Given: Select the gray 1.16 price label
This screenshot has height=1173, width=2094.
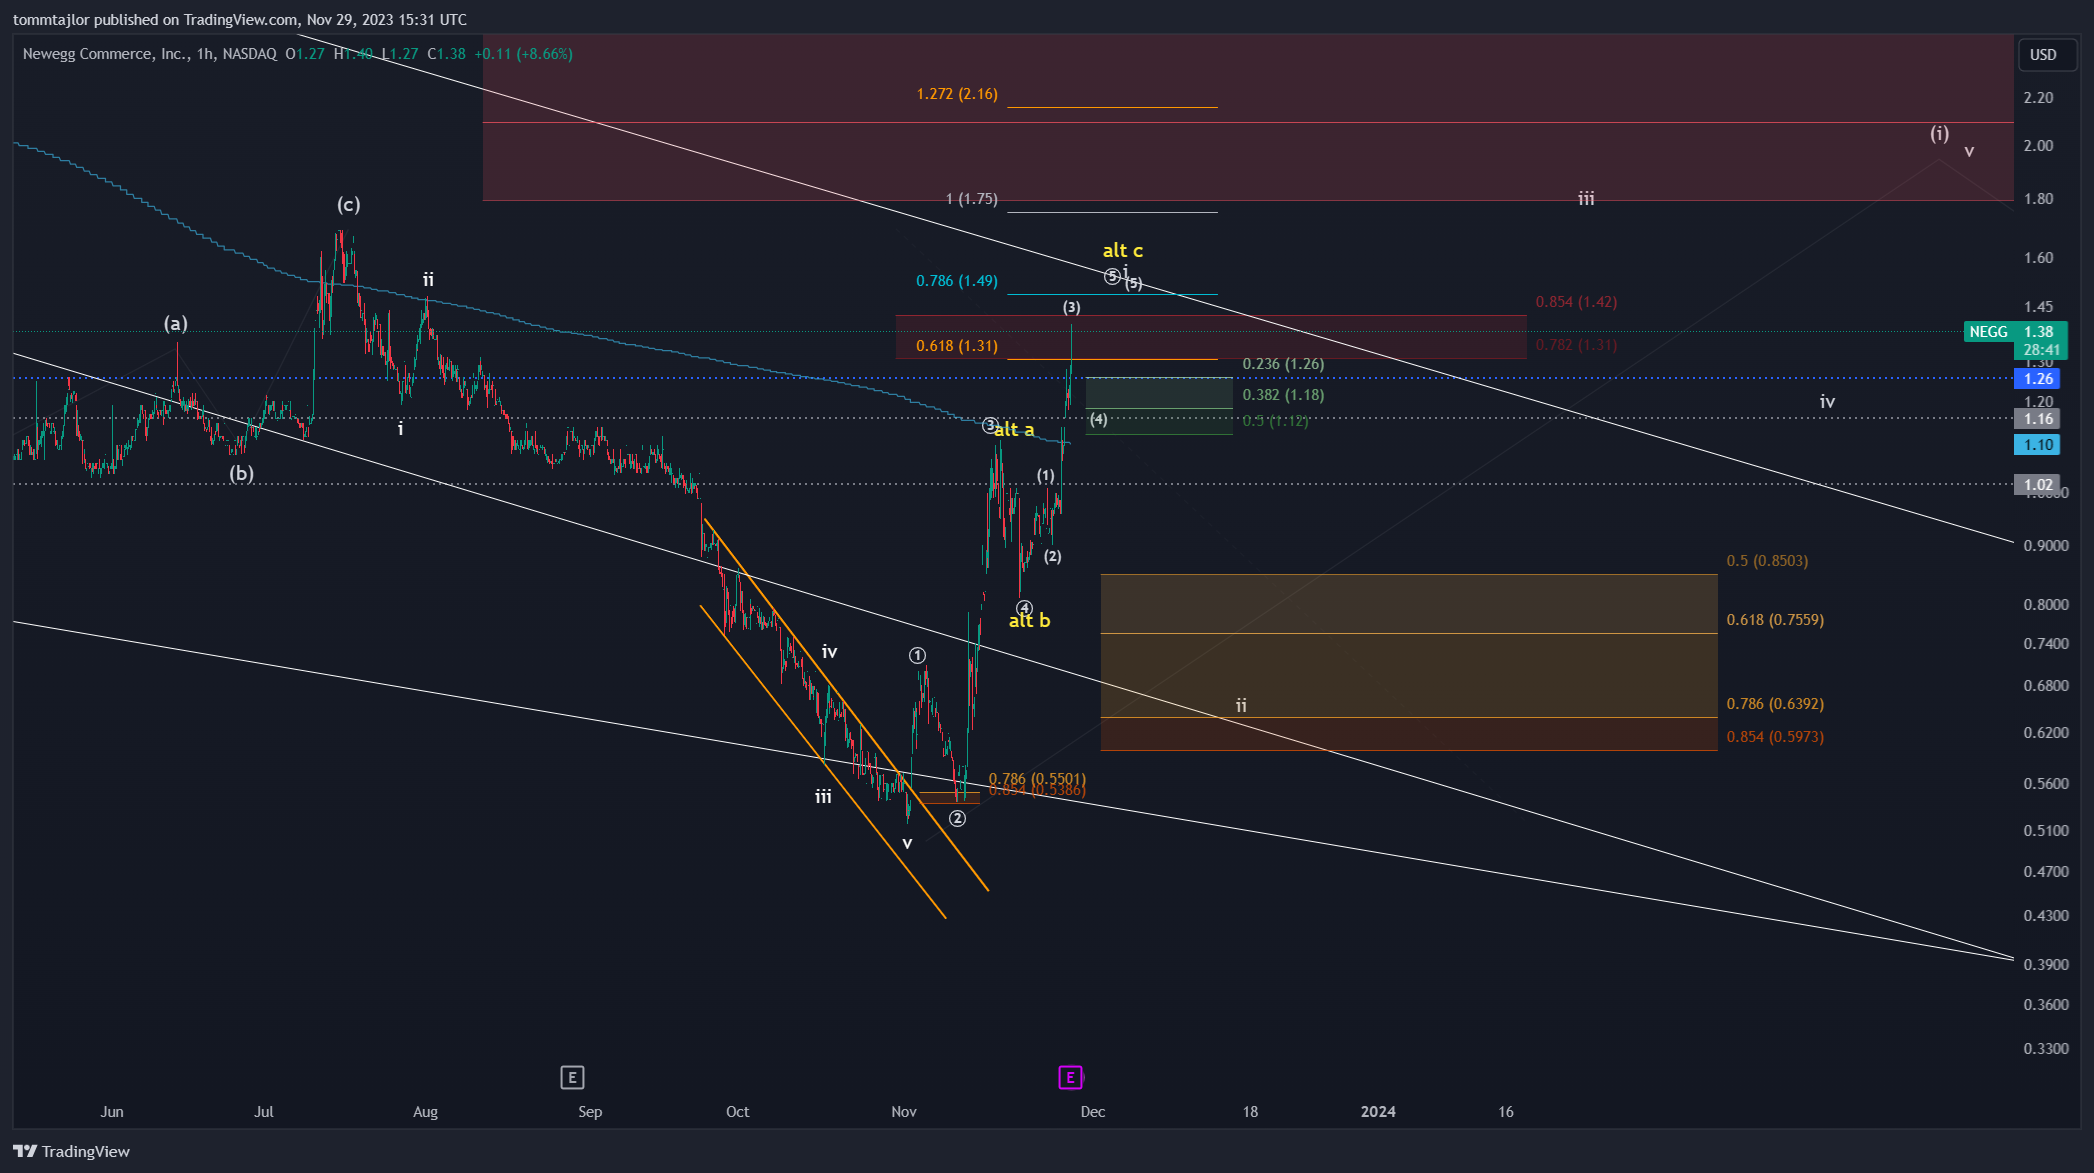Looking at the screenshot, I should [2038, 419].
